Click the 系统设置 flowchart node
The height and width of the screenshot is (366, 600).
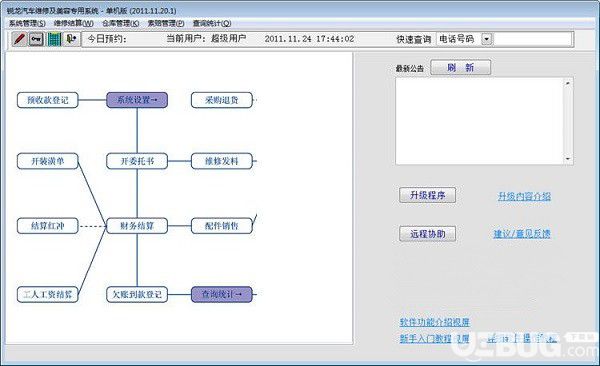tap(137, 100)
